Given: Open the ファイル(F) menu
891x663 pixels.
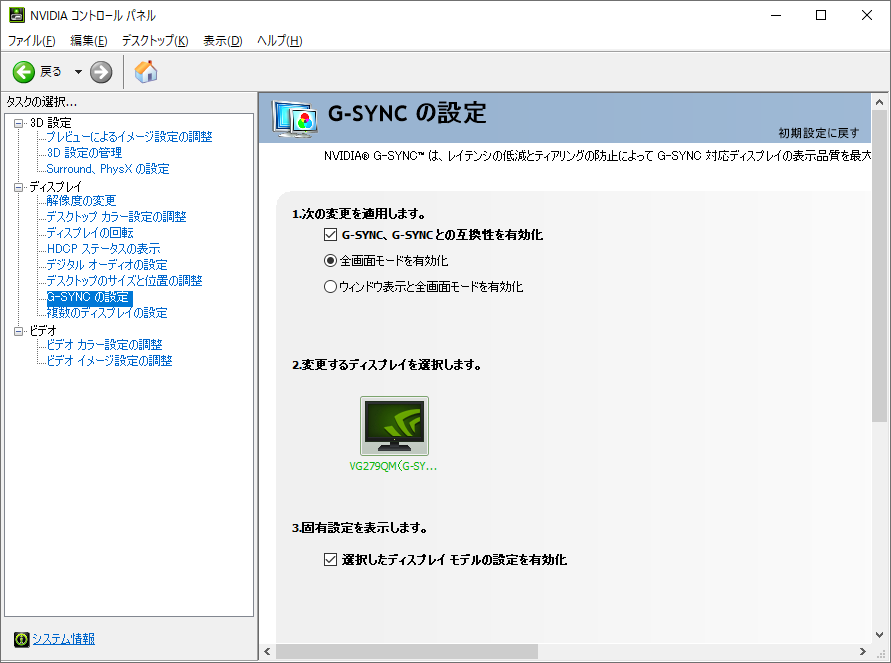Looking at the screenshot, I should click(x=32, y=41).
